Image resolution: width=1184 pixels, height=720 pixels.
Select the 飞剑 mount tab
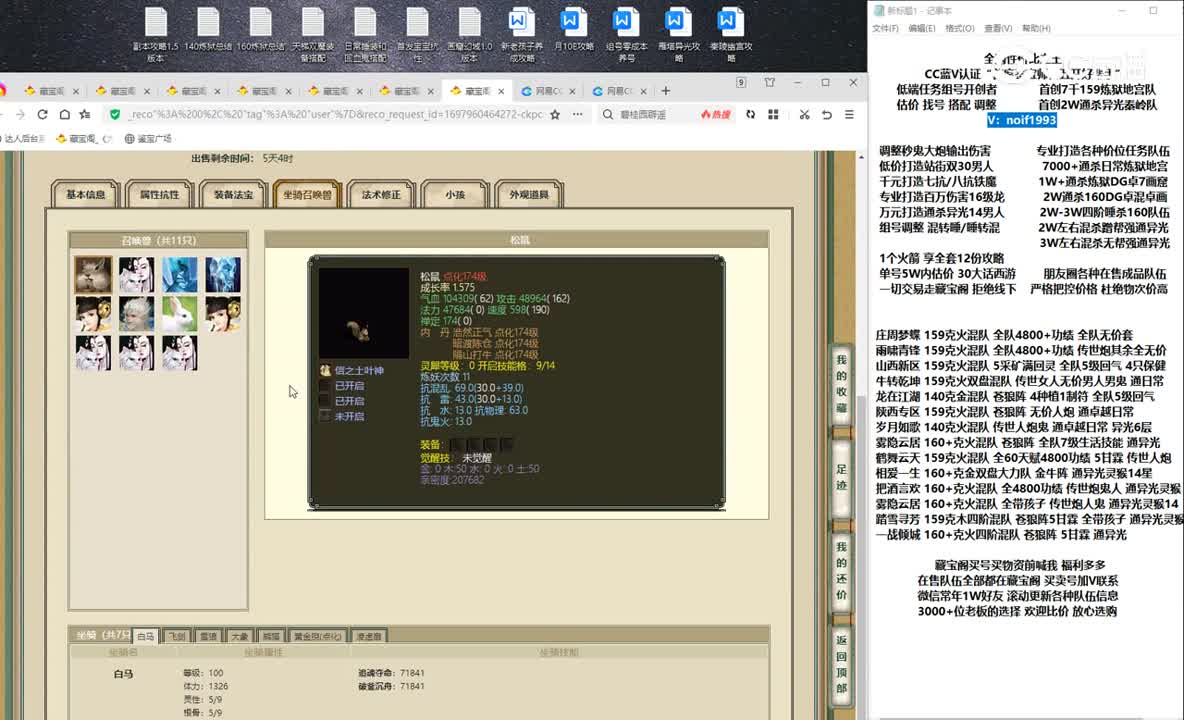[x=177, y=636]
